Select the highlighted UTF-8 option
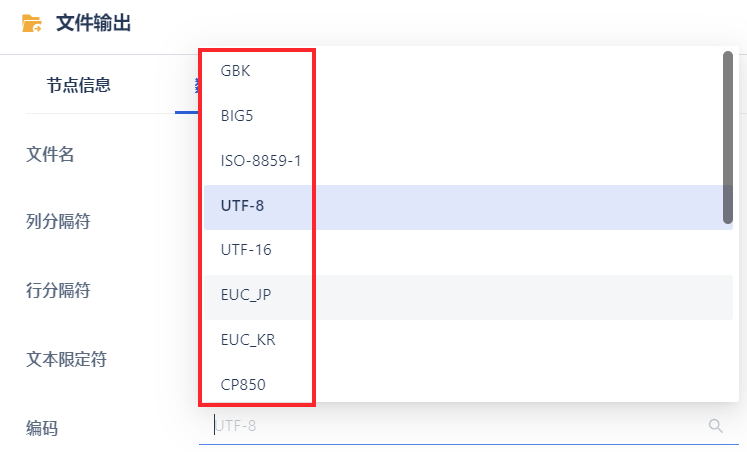 pyautogui.click(x=468, y=205)
